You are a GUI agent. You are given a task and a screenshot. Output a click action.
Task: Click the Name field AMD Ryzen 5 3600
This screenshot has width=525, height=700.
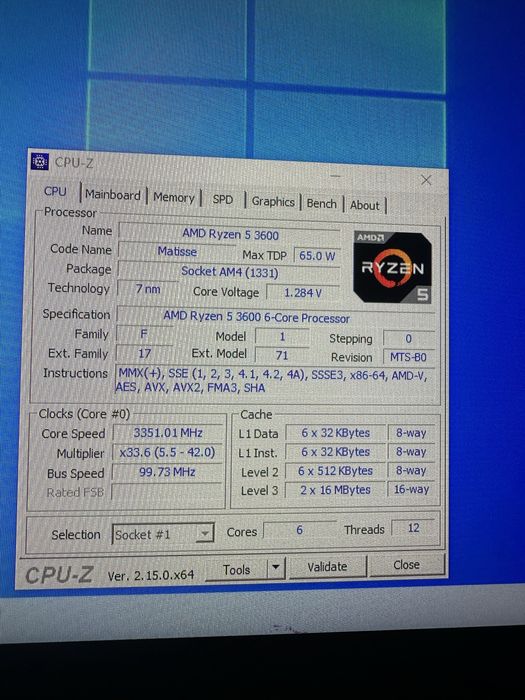(229, 234)
